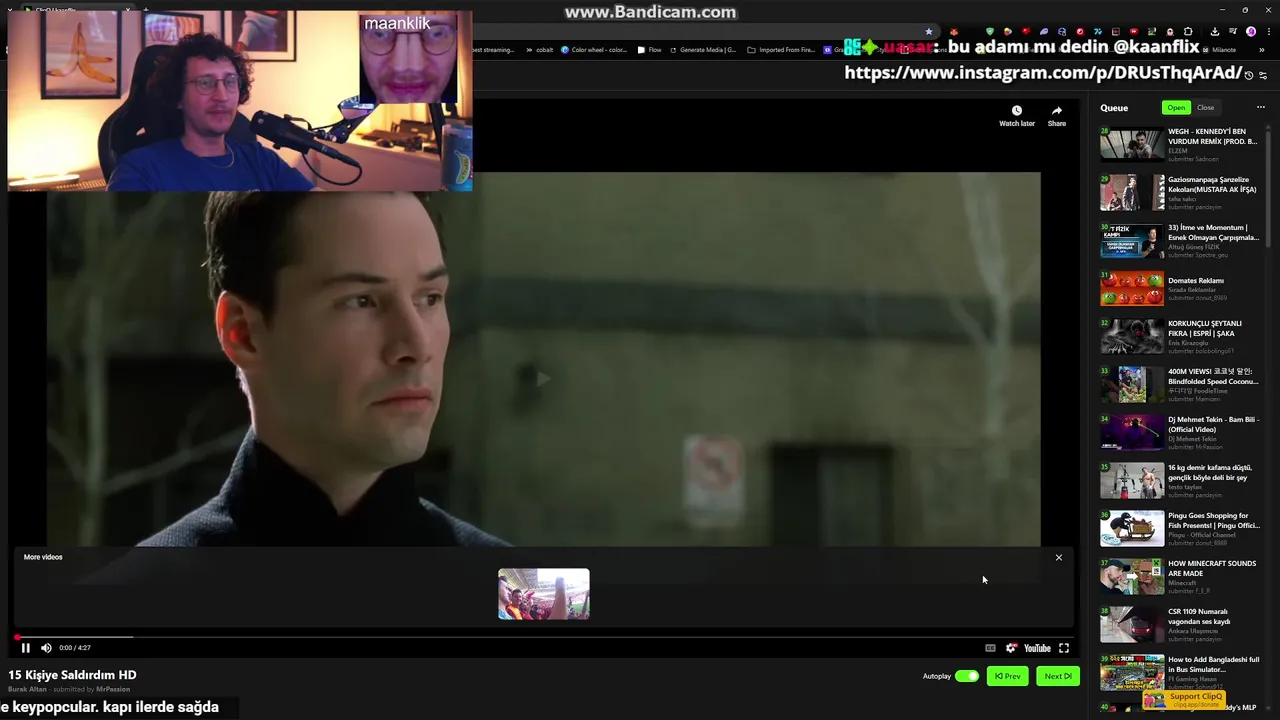Select the İtme ve Momentum clip in the queue
1280x720 pixels.
coord(1180,241)
